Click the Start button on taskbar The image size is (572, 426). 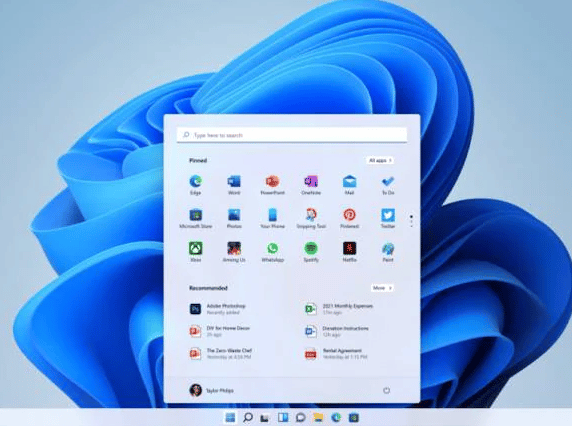point(230,417)
